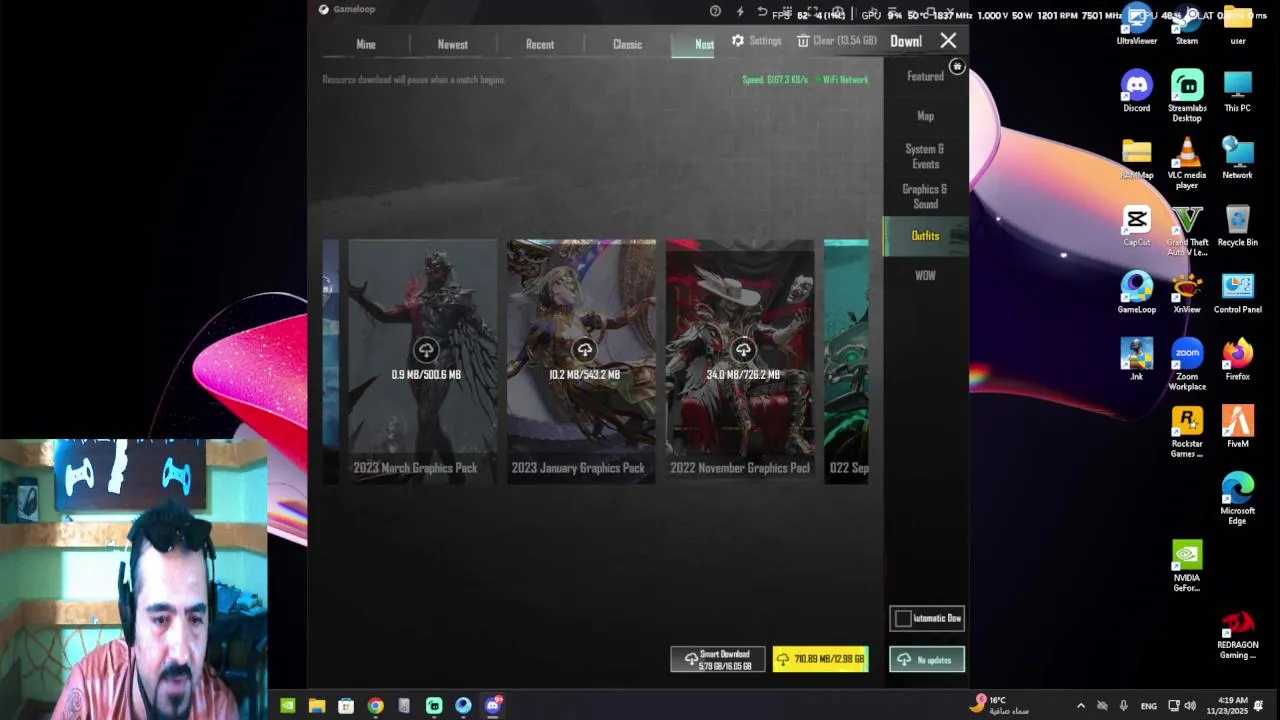Viewport: 1280px width, 720px height.
Task: Open the RAMMap desktop folder
Action: click(1136, 159)
